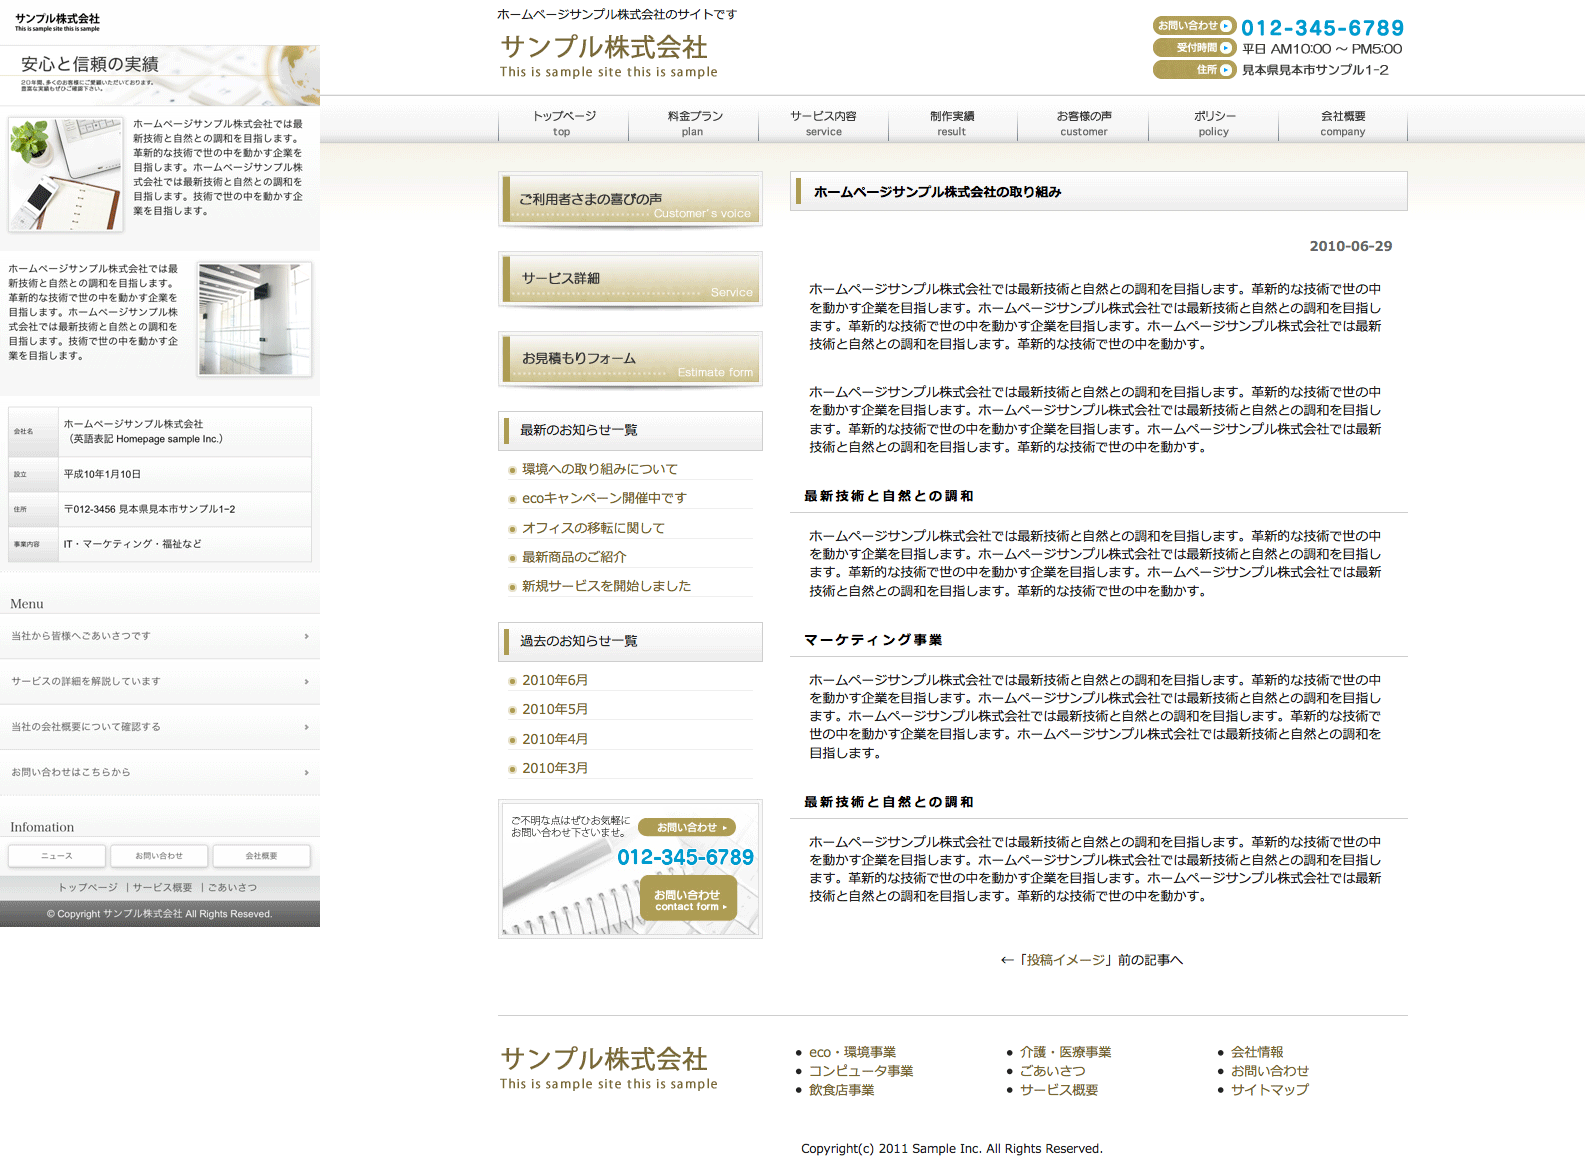Image resolution: width=1585 pixels, height=1161 pixels.
Task: Open the お見積もりフォーム Estimate form banner
Action: click(x=630, y=359)
